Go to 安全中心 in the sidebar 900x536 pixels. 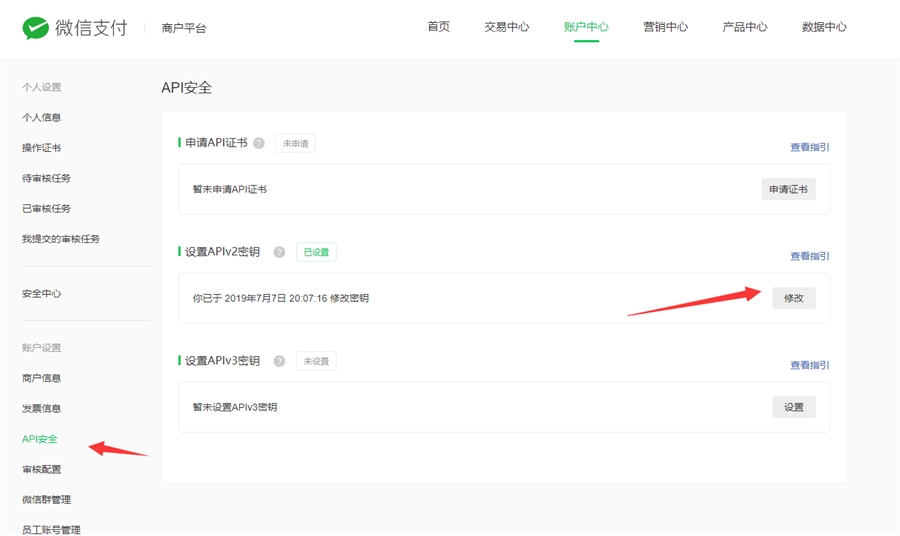[42, 294]
